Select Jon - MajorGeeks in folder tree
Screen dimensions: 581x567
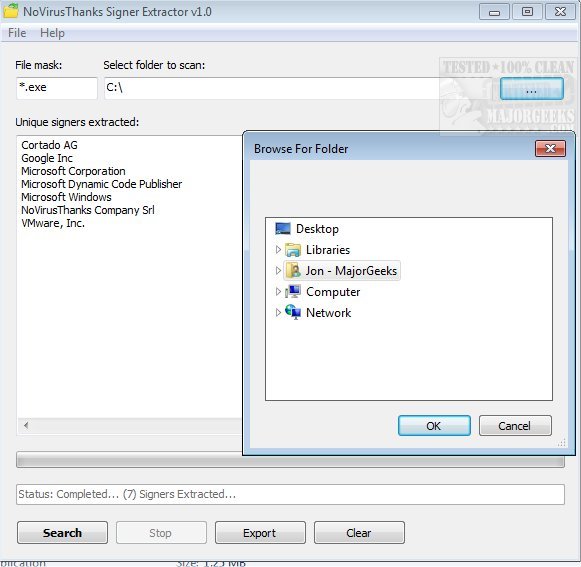(351, 271)
